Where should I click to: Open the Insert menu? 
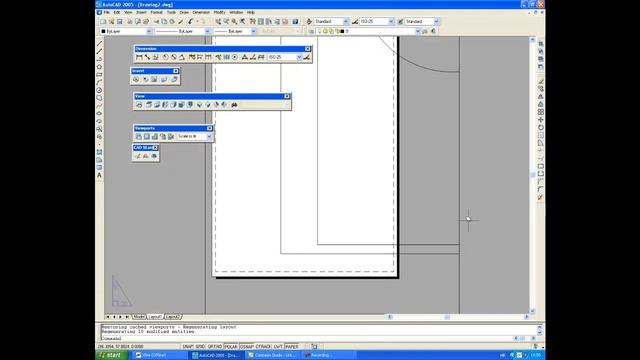pyautogui.click(x=141, y=13)
